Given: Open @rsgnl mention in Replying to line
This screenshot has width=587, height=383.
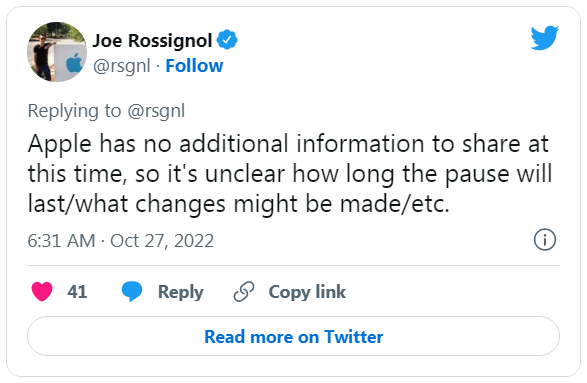Looking at the screenshot, I should (x=156, y=111).
